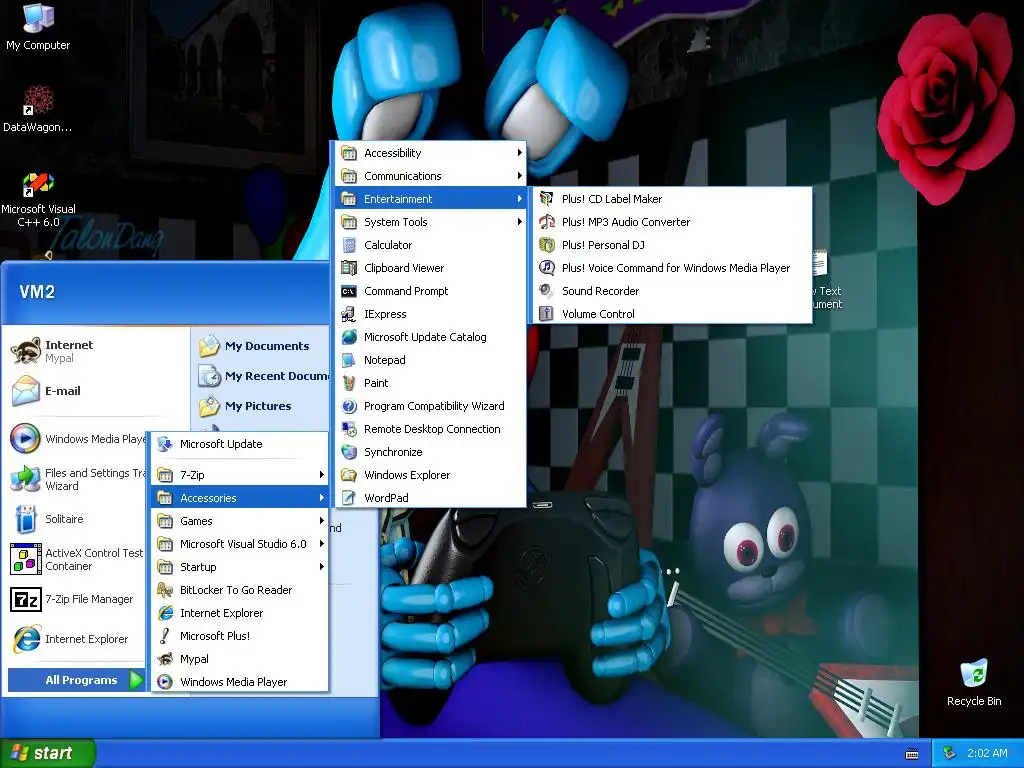1024x768 pixels.
Task: Expand the Startup submenu arrow
Action: click(322, 567)
